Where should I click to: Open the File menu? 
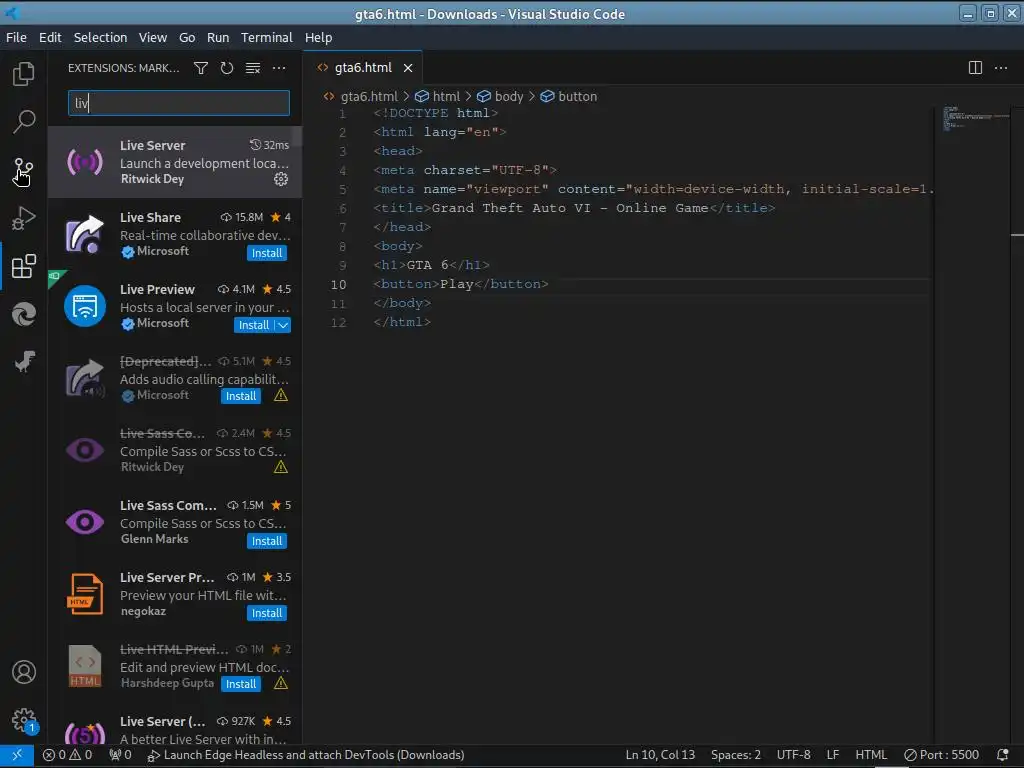[x=16, y=38]
